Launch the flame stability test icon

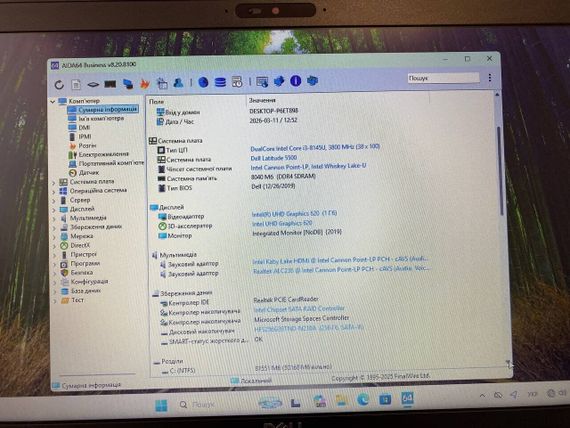click(145, 84)
